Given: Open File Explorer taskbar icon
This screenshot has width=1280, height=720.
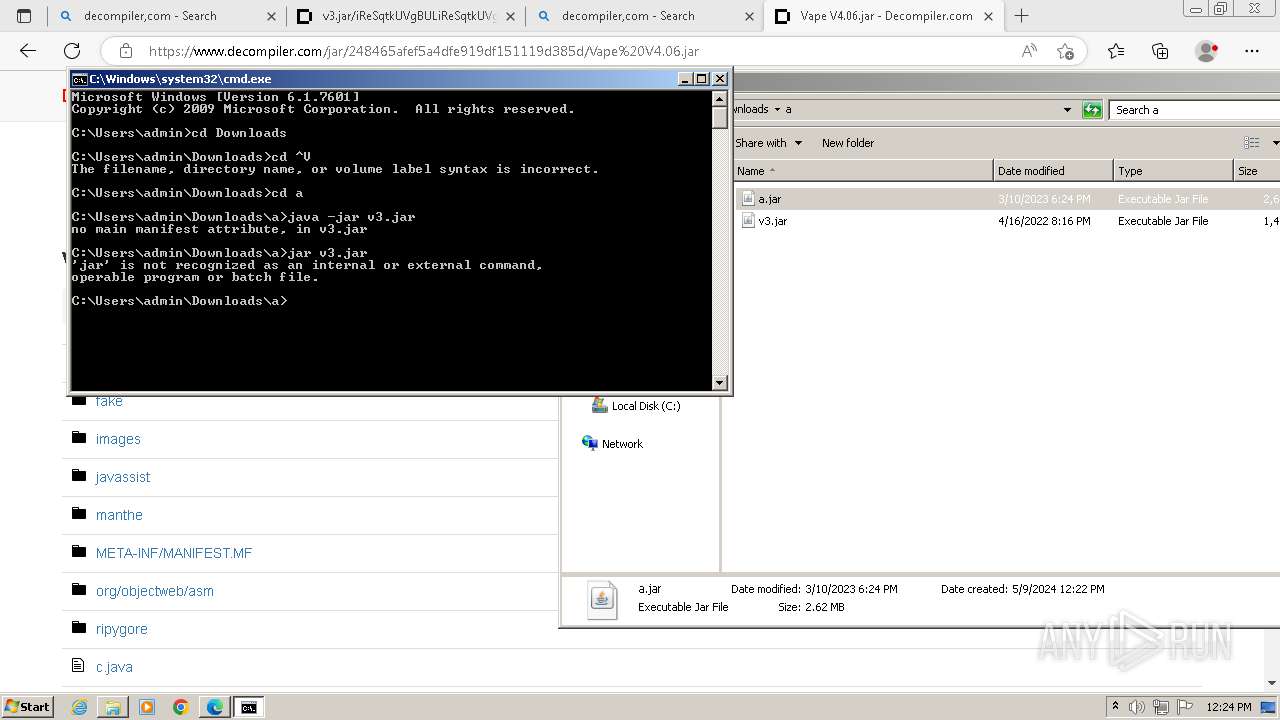Looking at the screenshot, I should point(113,707).
